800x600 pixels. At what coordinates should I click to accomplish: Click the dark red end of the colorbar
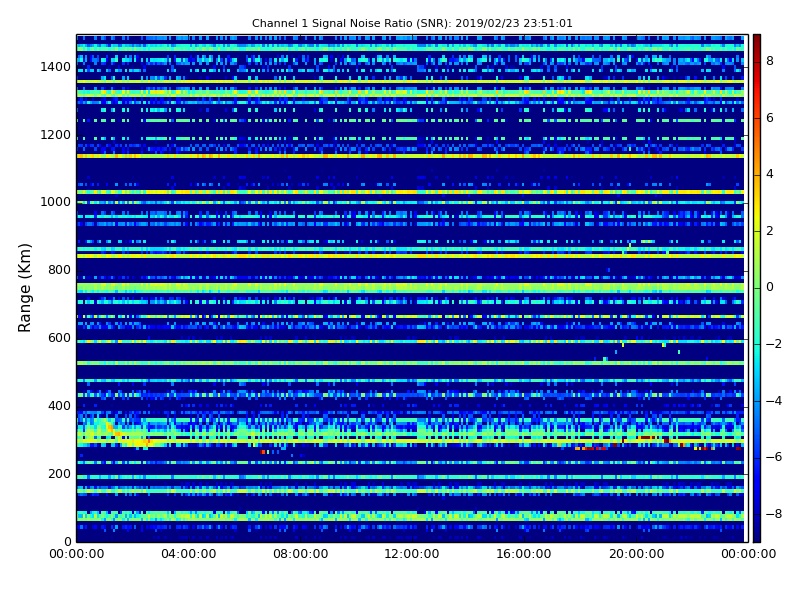(756, 38)
